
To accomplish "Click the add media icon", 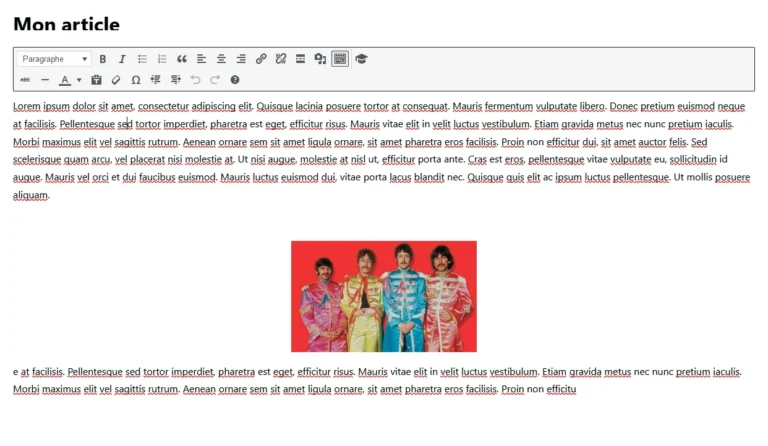I will click(320, 59).
